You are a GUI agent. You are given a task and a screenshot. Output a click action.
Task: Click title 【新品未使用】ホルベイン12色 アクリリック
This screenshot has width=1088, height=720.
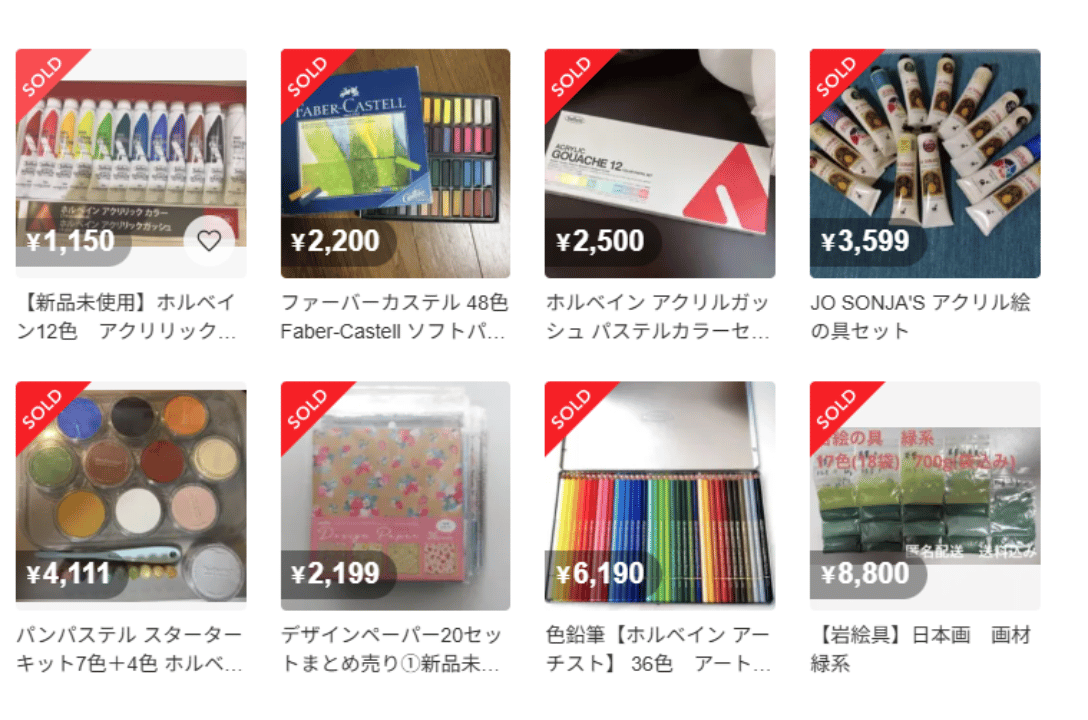(127, 317)
